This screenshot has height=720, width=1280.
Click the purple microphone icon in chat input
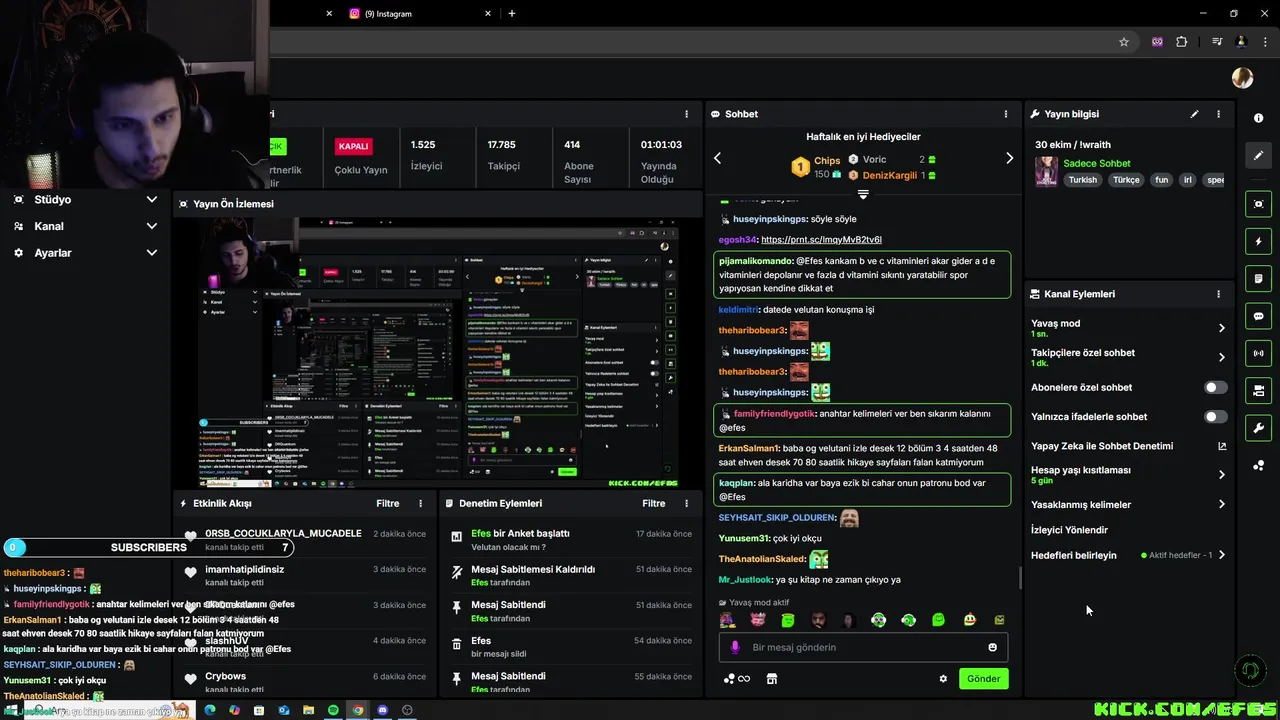click(x=735, y=647)
